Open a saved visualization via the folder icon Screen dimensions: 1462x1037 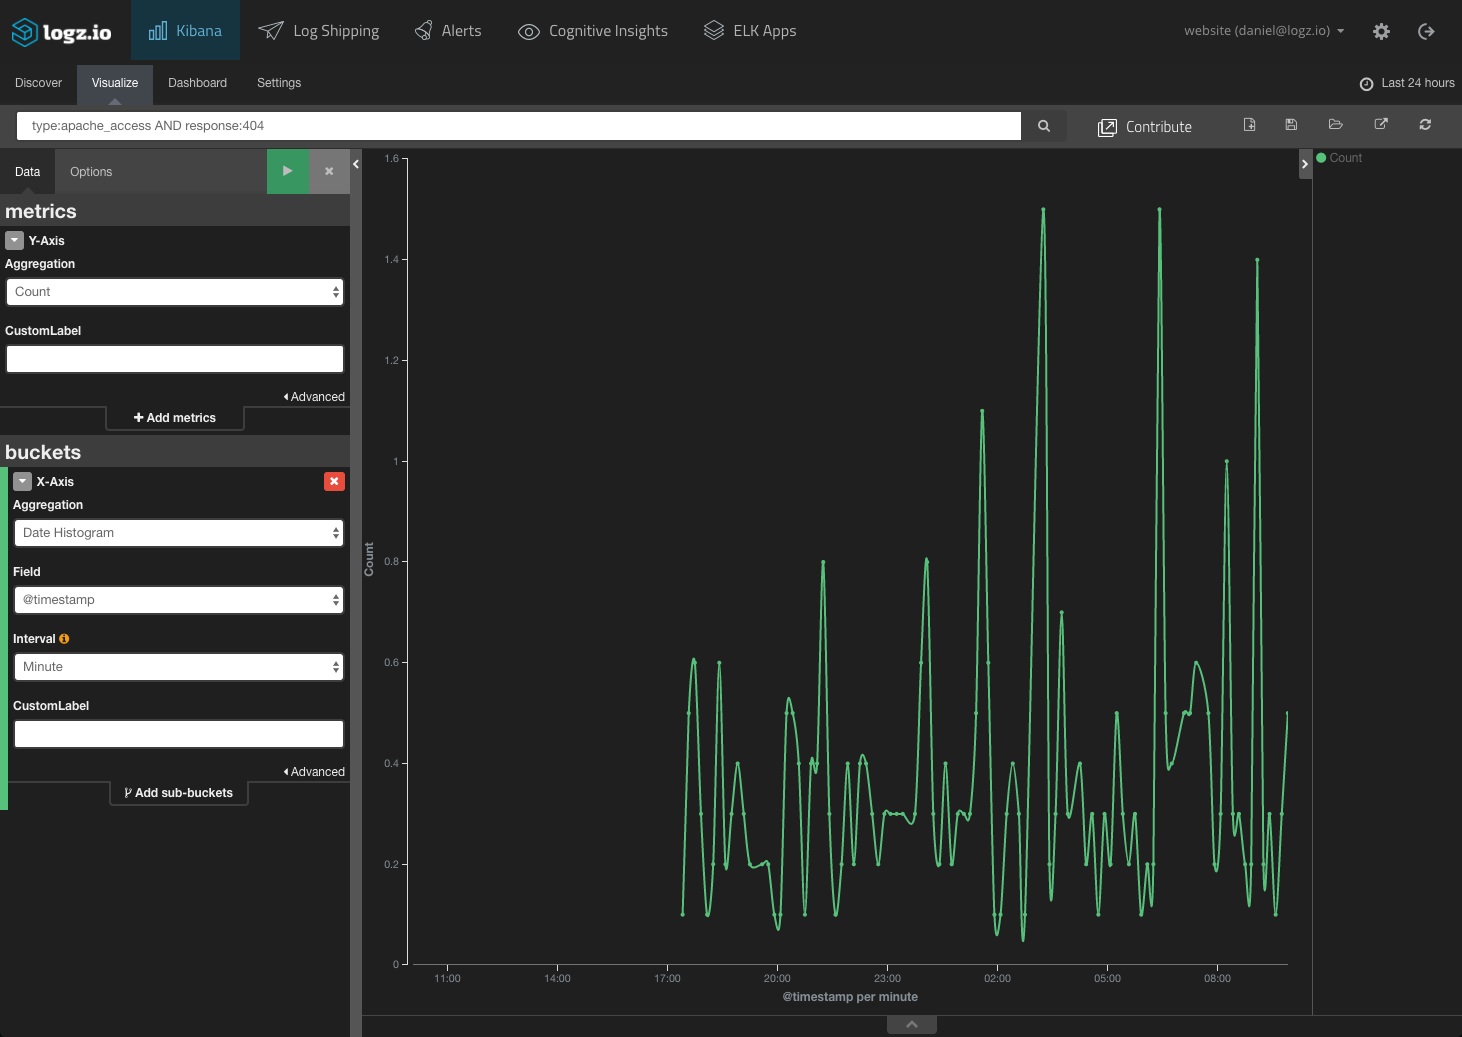click(x=1335, y=125)
